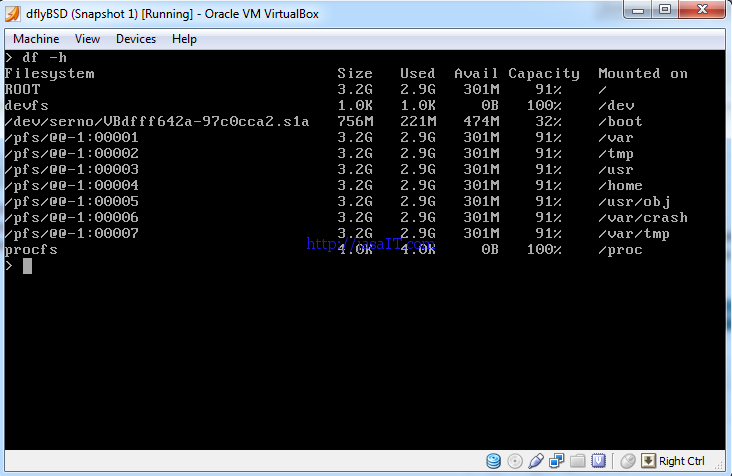732x476 pixels.
Task: Open the Help menu
Action: 184,39
